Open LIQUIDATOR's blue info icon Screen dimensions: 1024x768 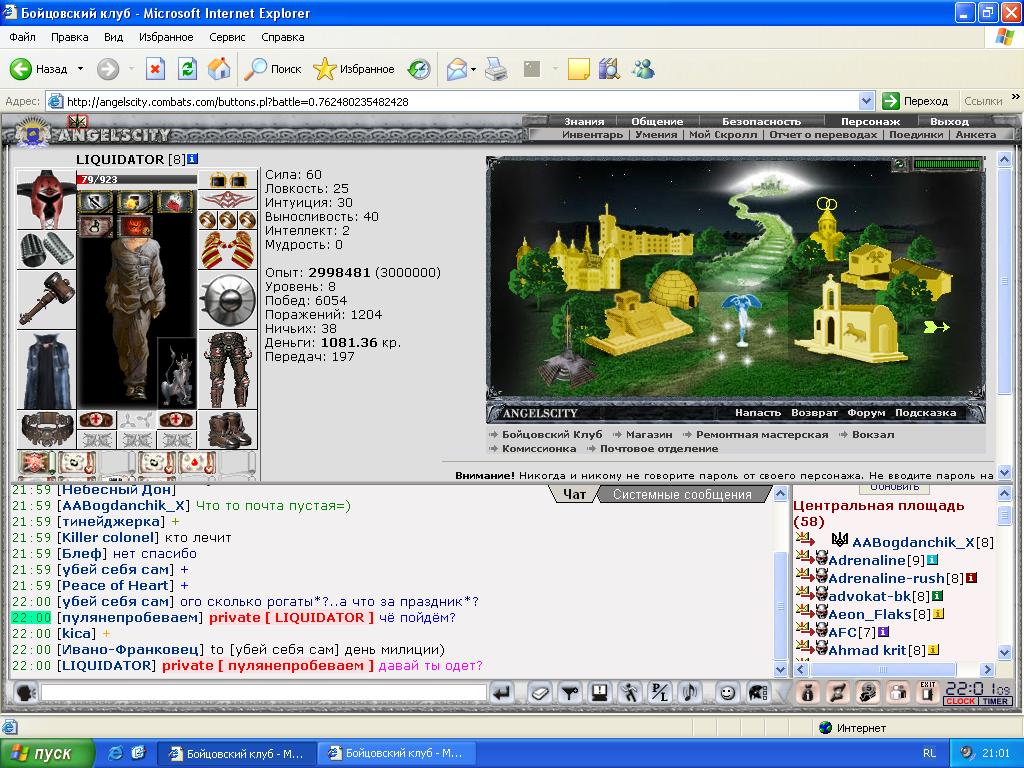click(193, 159)
